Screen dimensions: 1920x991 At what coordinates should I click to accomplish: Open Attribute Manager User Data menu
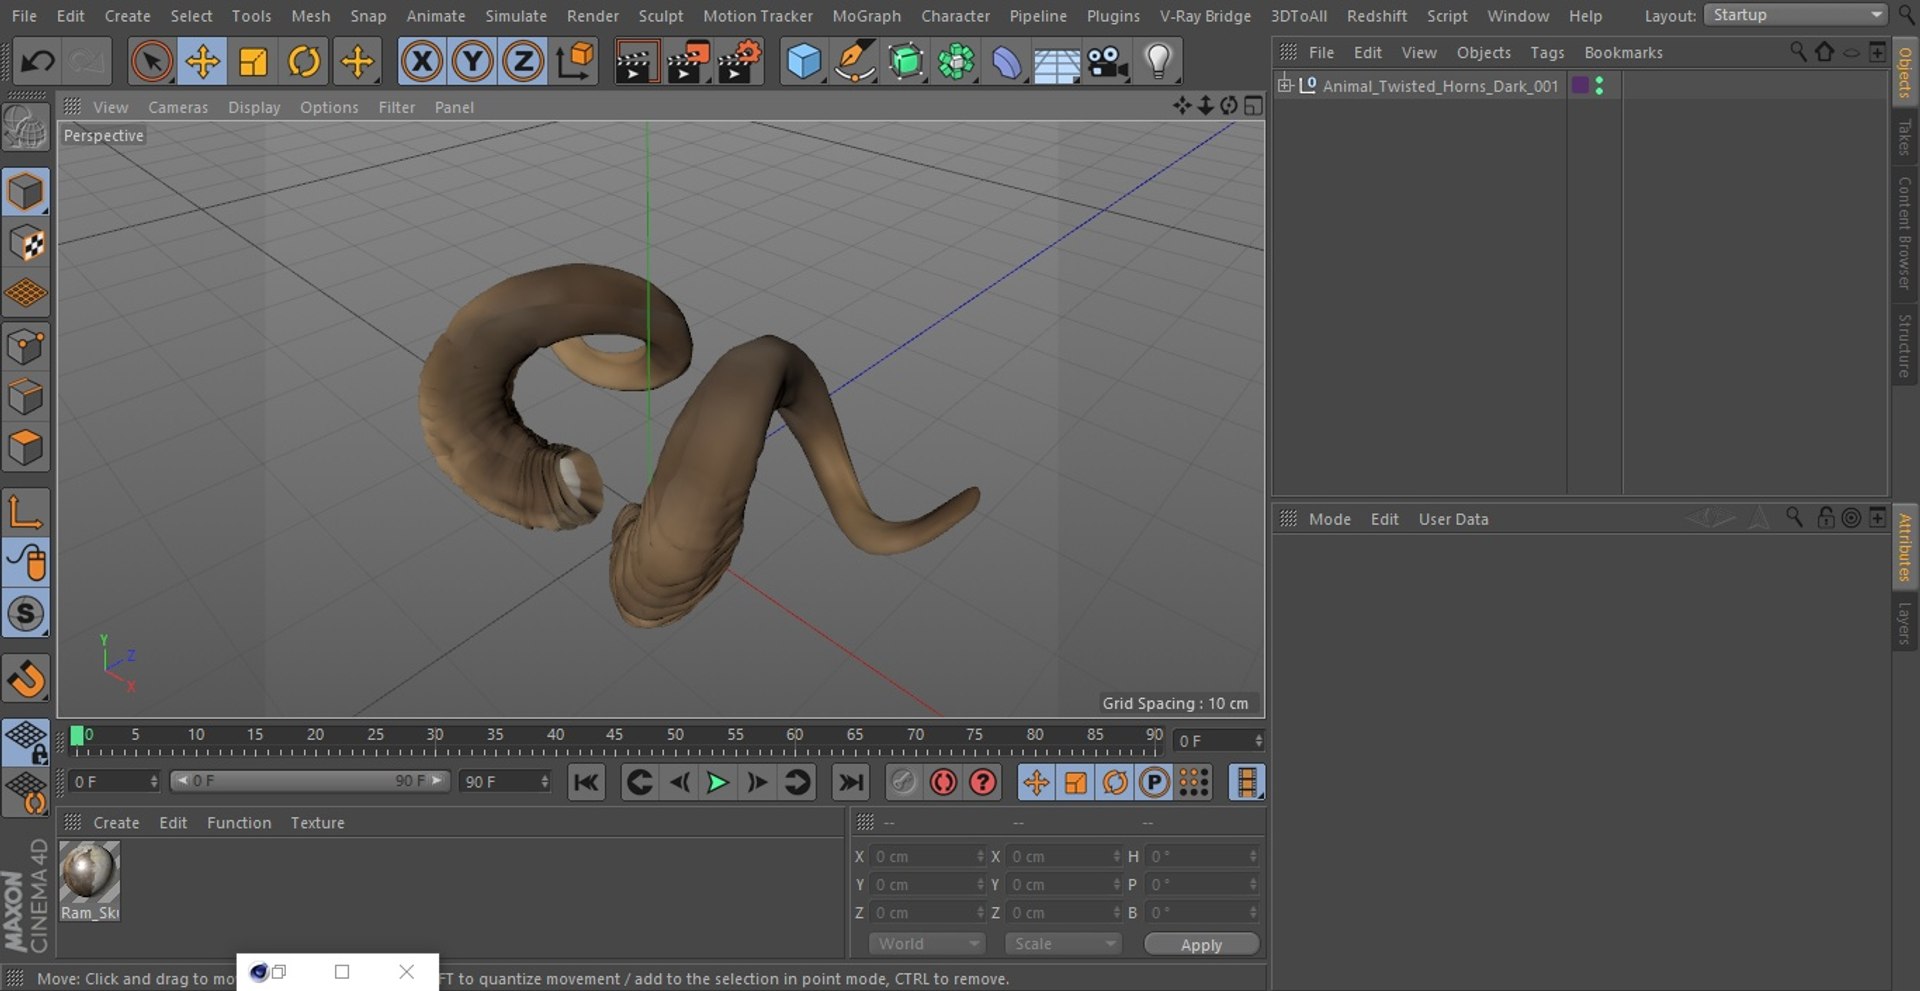[x=1453, y=519]
